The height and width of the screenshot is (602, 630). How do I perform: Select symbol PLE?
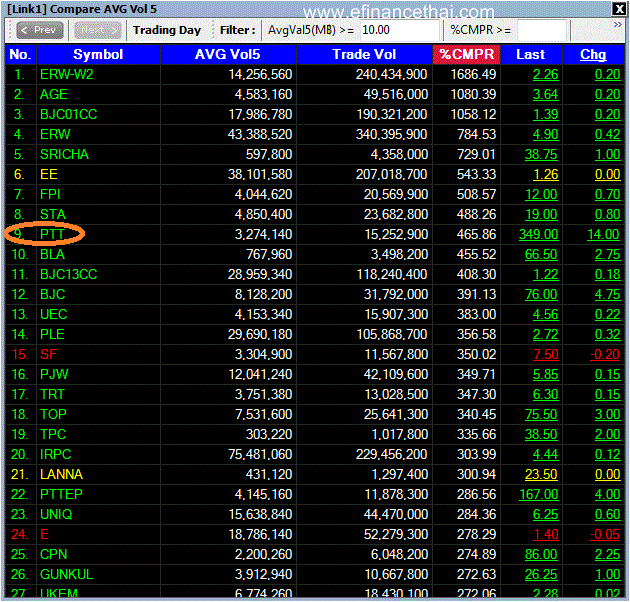pyautogui.click(x=52, y=334)
